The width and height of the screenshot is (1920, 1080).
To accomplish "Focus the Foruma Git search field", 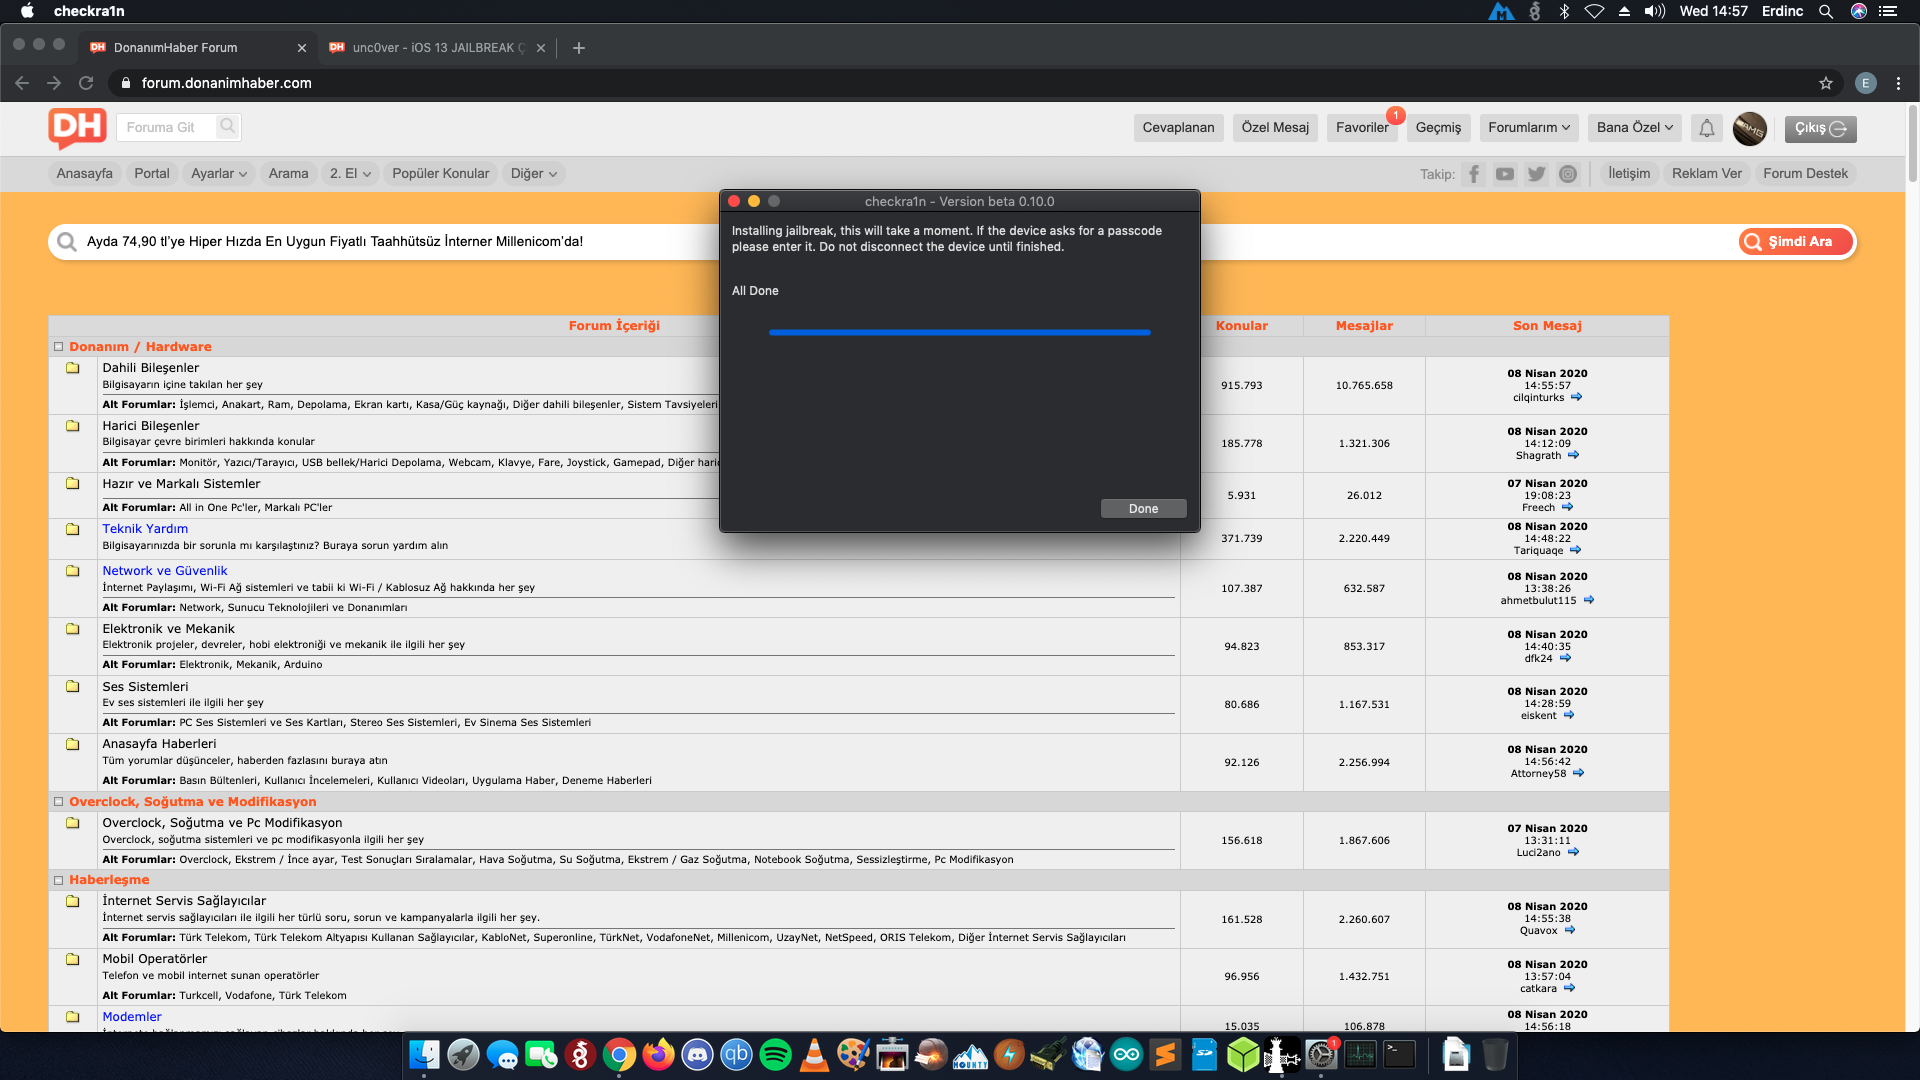I will coord(168,127).
